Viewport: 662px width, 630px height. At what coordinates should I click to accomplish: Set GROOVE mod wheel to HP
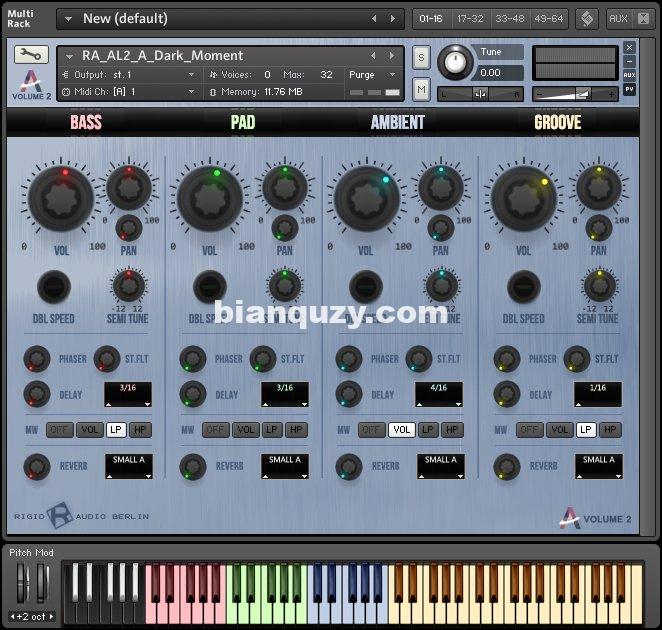pyautogui.click(x=610, y=430)
